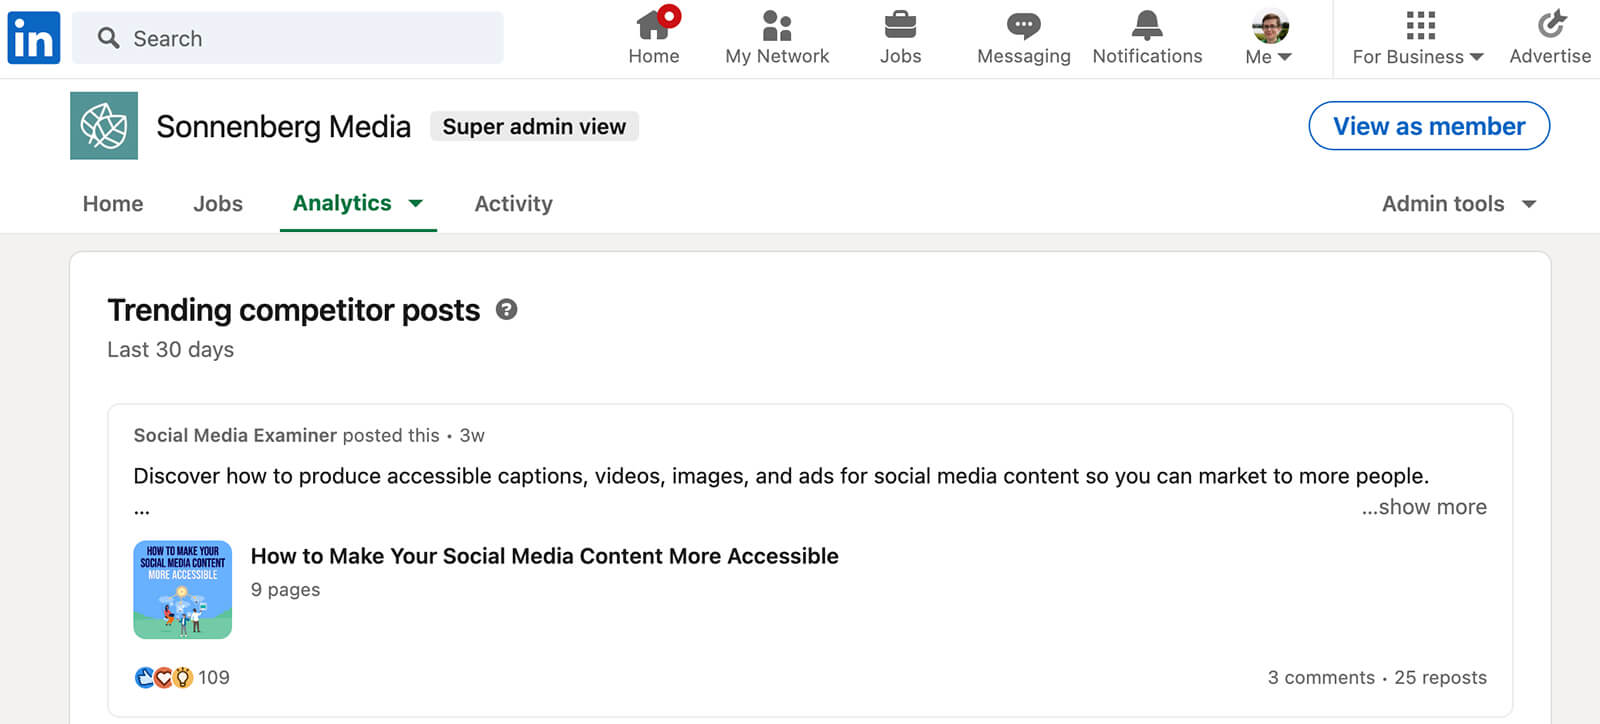
Task: Click the LinkedIn logo icon
Action: pyautogui.click(x=34, y=38)
